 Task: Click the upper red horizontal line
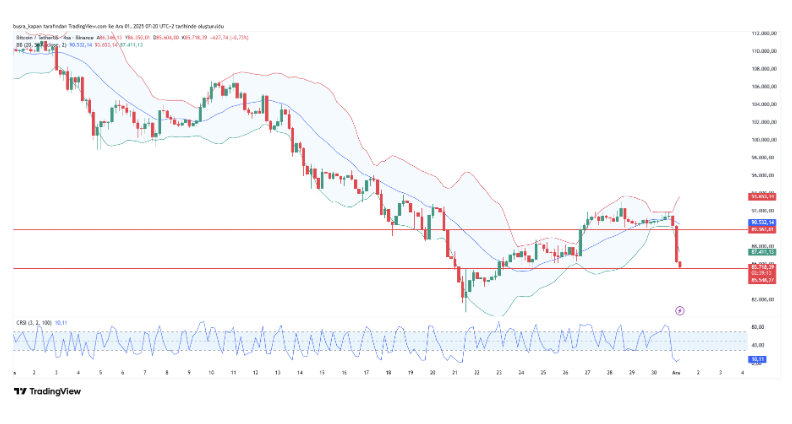tap(300, 229)
